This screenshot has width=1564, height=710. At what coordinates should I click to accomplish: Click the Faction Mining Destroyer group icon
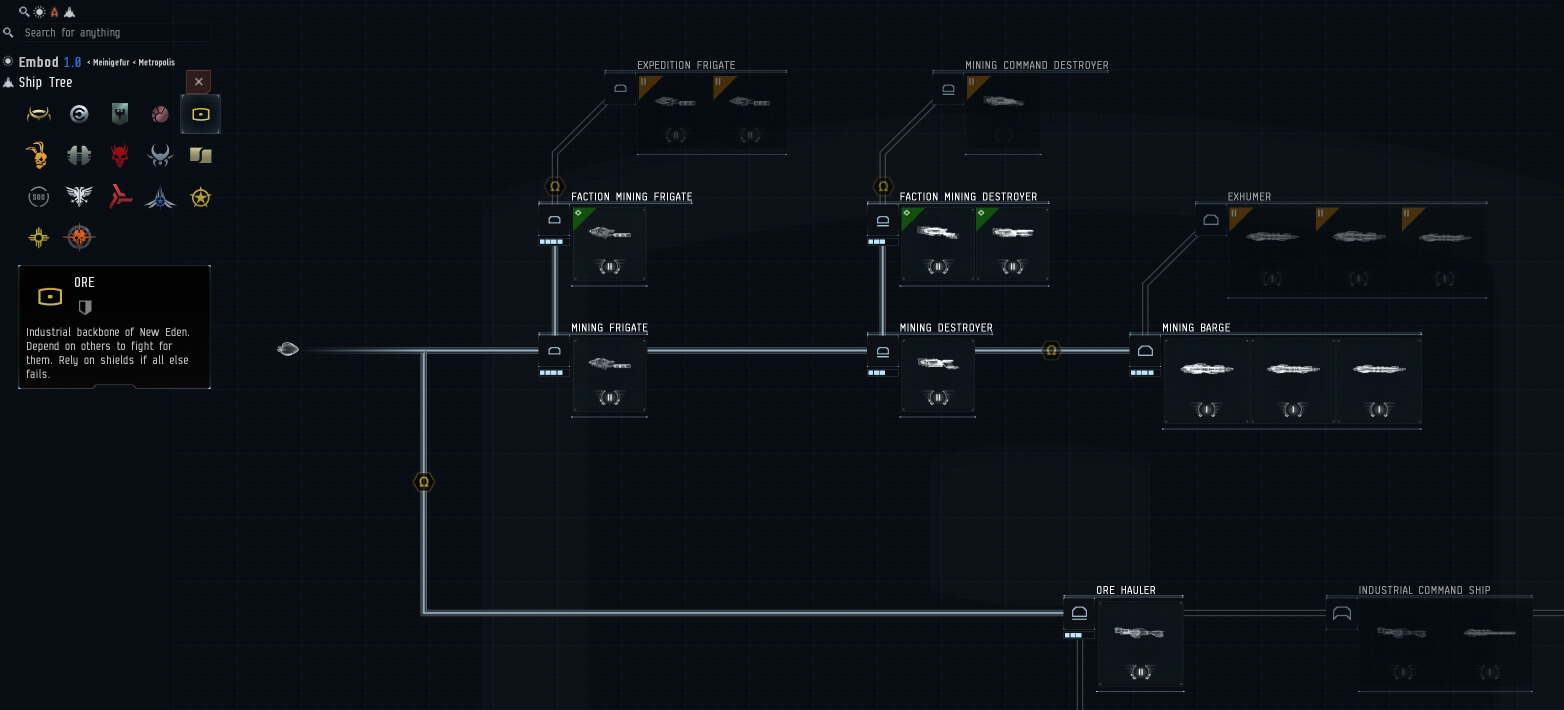883,220
